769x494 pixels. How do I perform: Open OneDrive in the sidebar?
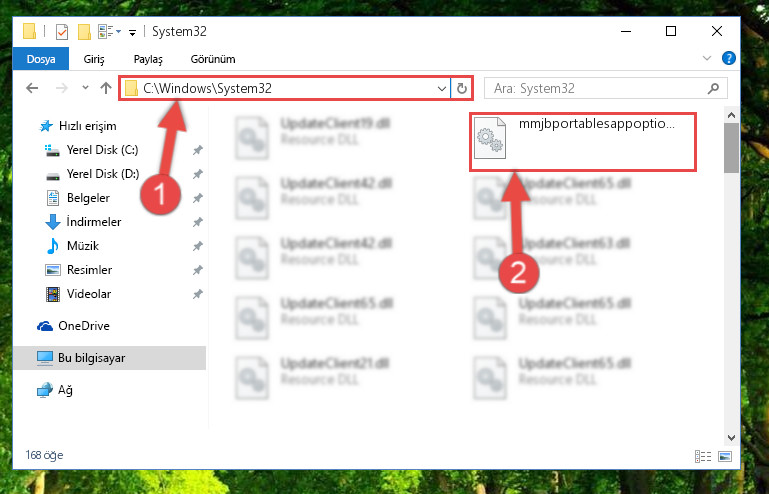[84, 326]
